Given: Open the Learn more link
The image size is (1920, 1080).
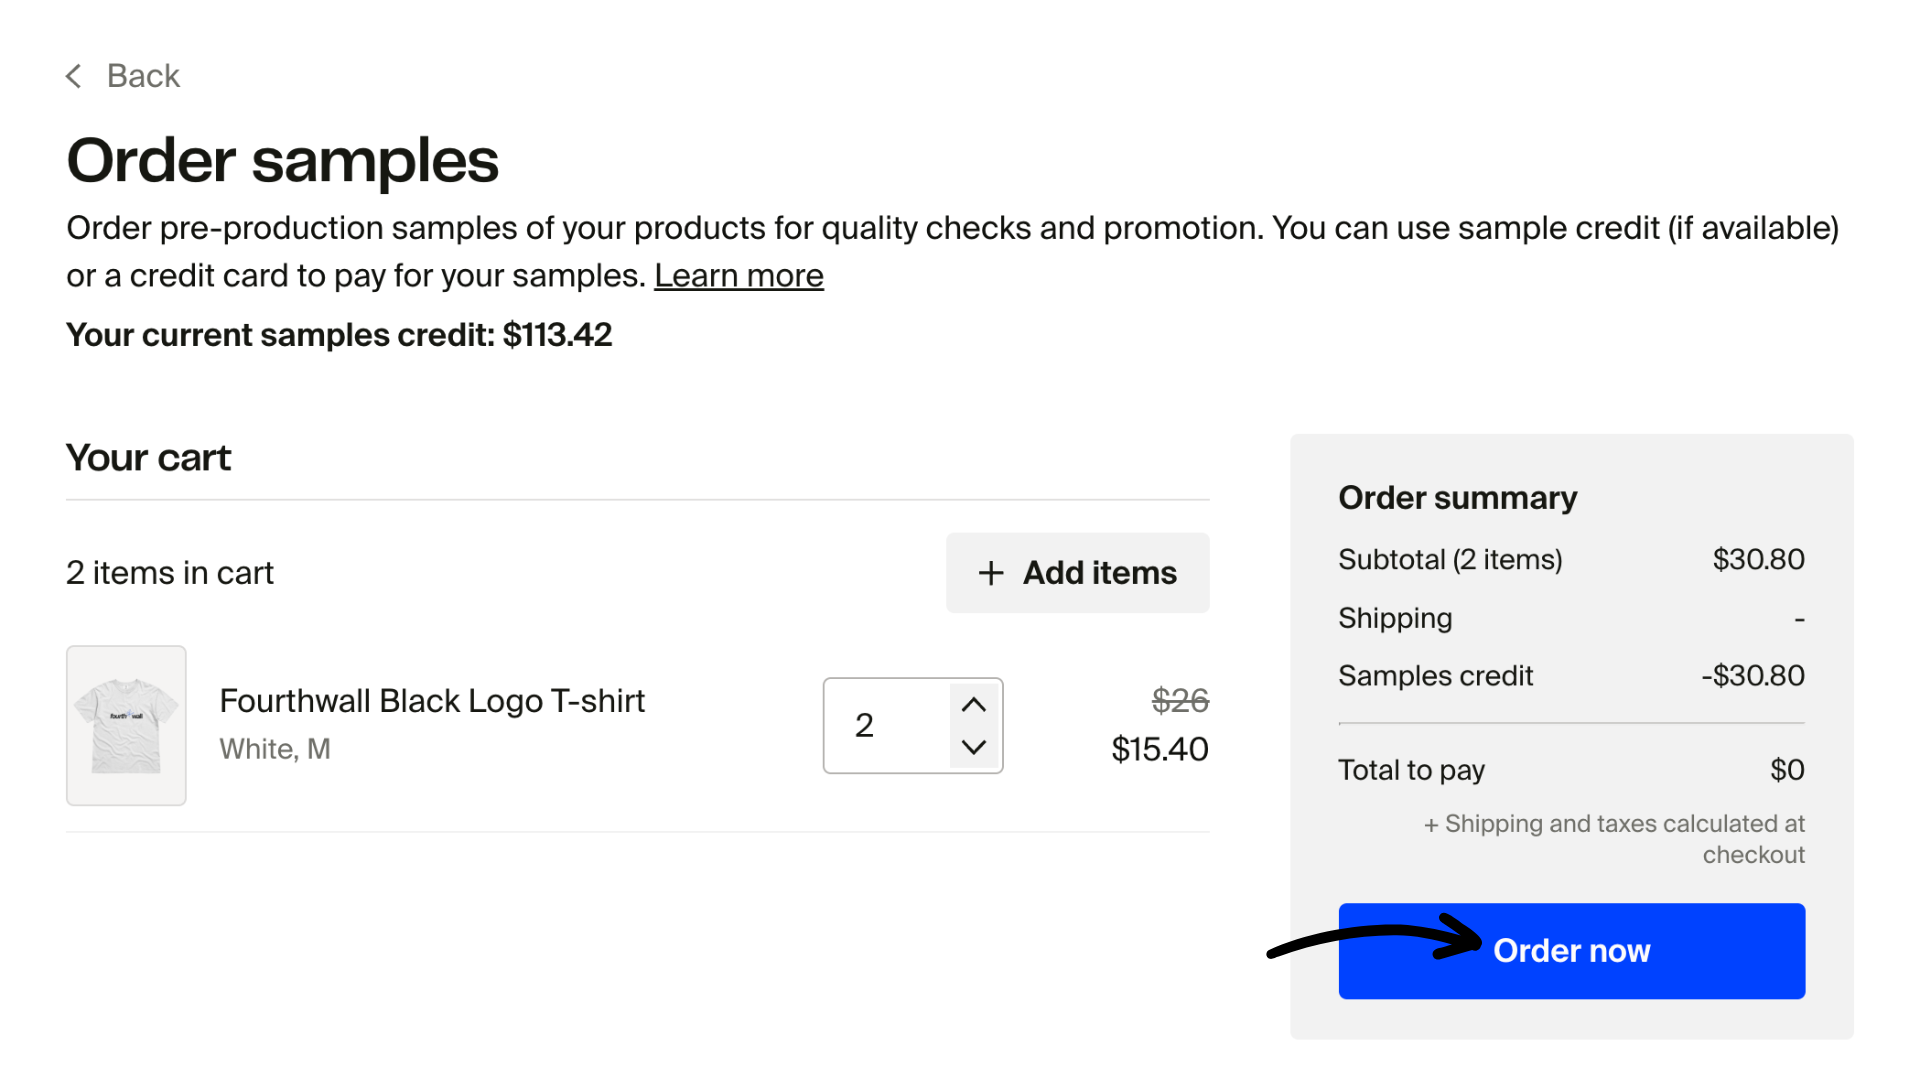Looking at the screenshot, I should click(738, 275).
